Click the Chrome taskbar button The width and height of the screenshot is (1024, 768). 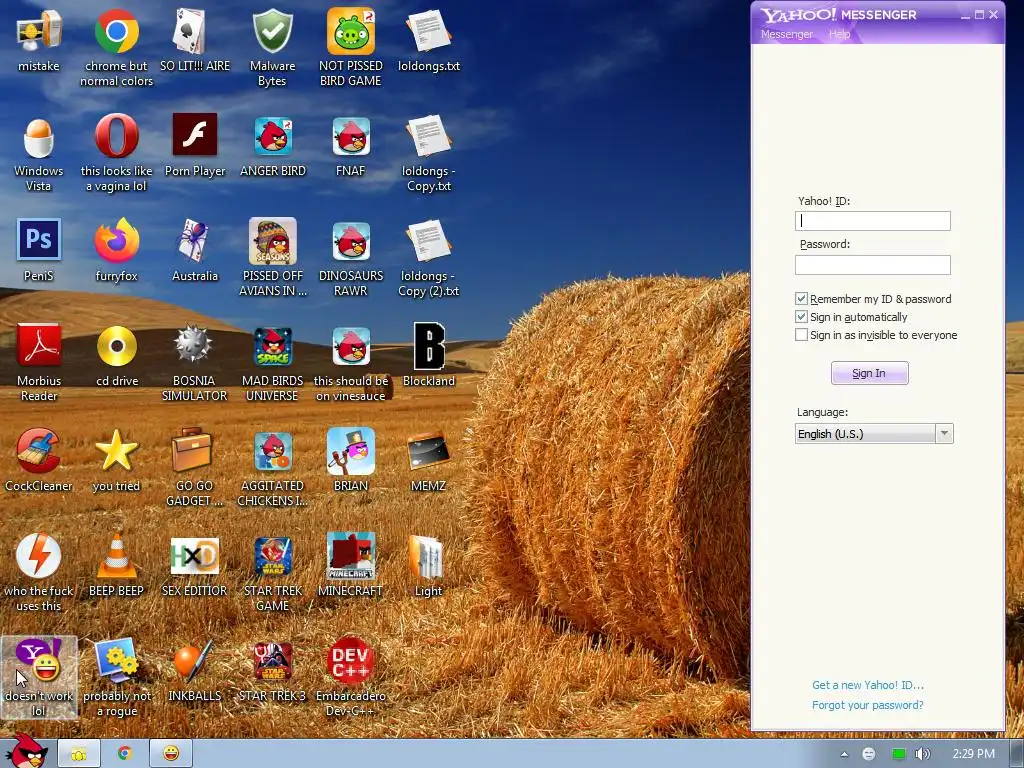(125, 754)
